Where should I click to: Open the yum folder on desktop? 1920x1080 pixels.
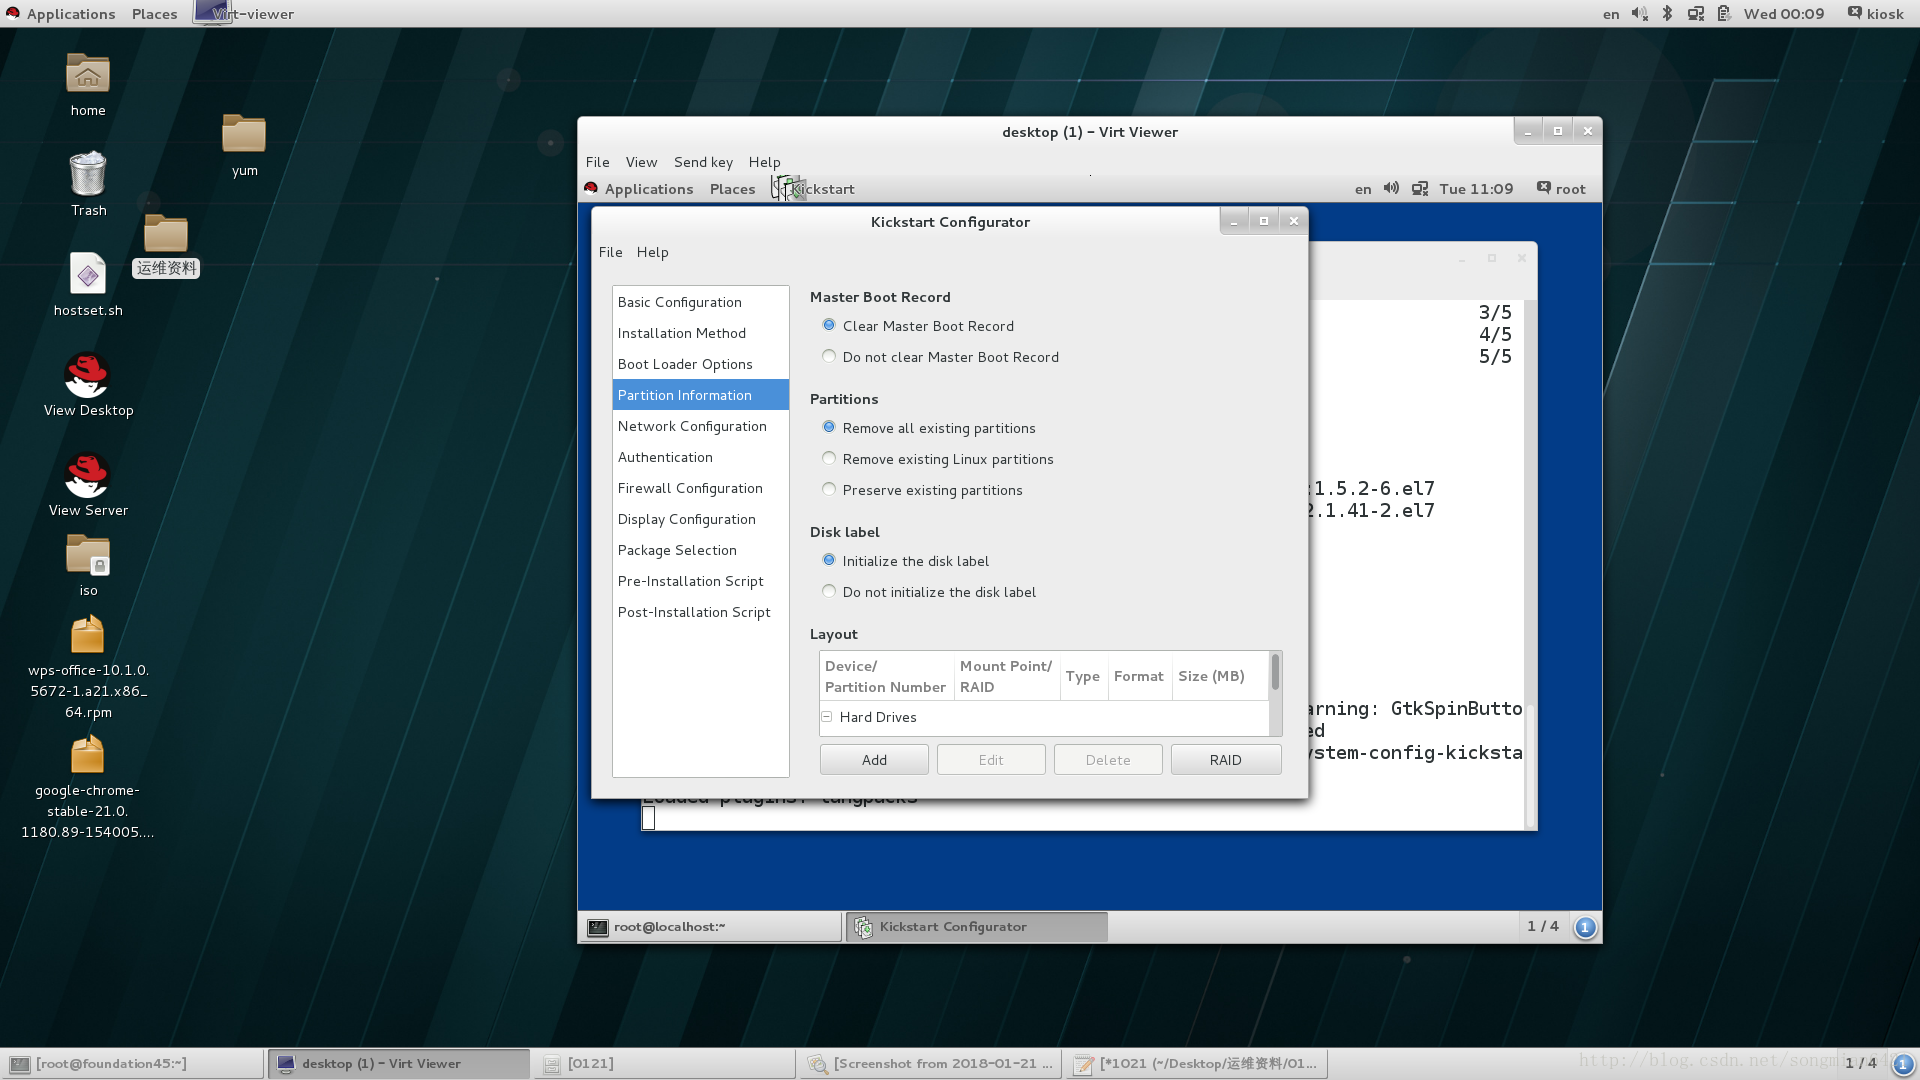tap(244, 133)
